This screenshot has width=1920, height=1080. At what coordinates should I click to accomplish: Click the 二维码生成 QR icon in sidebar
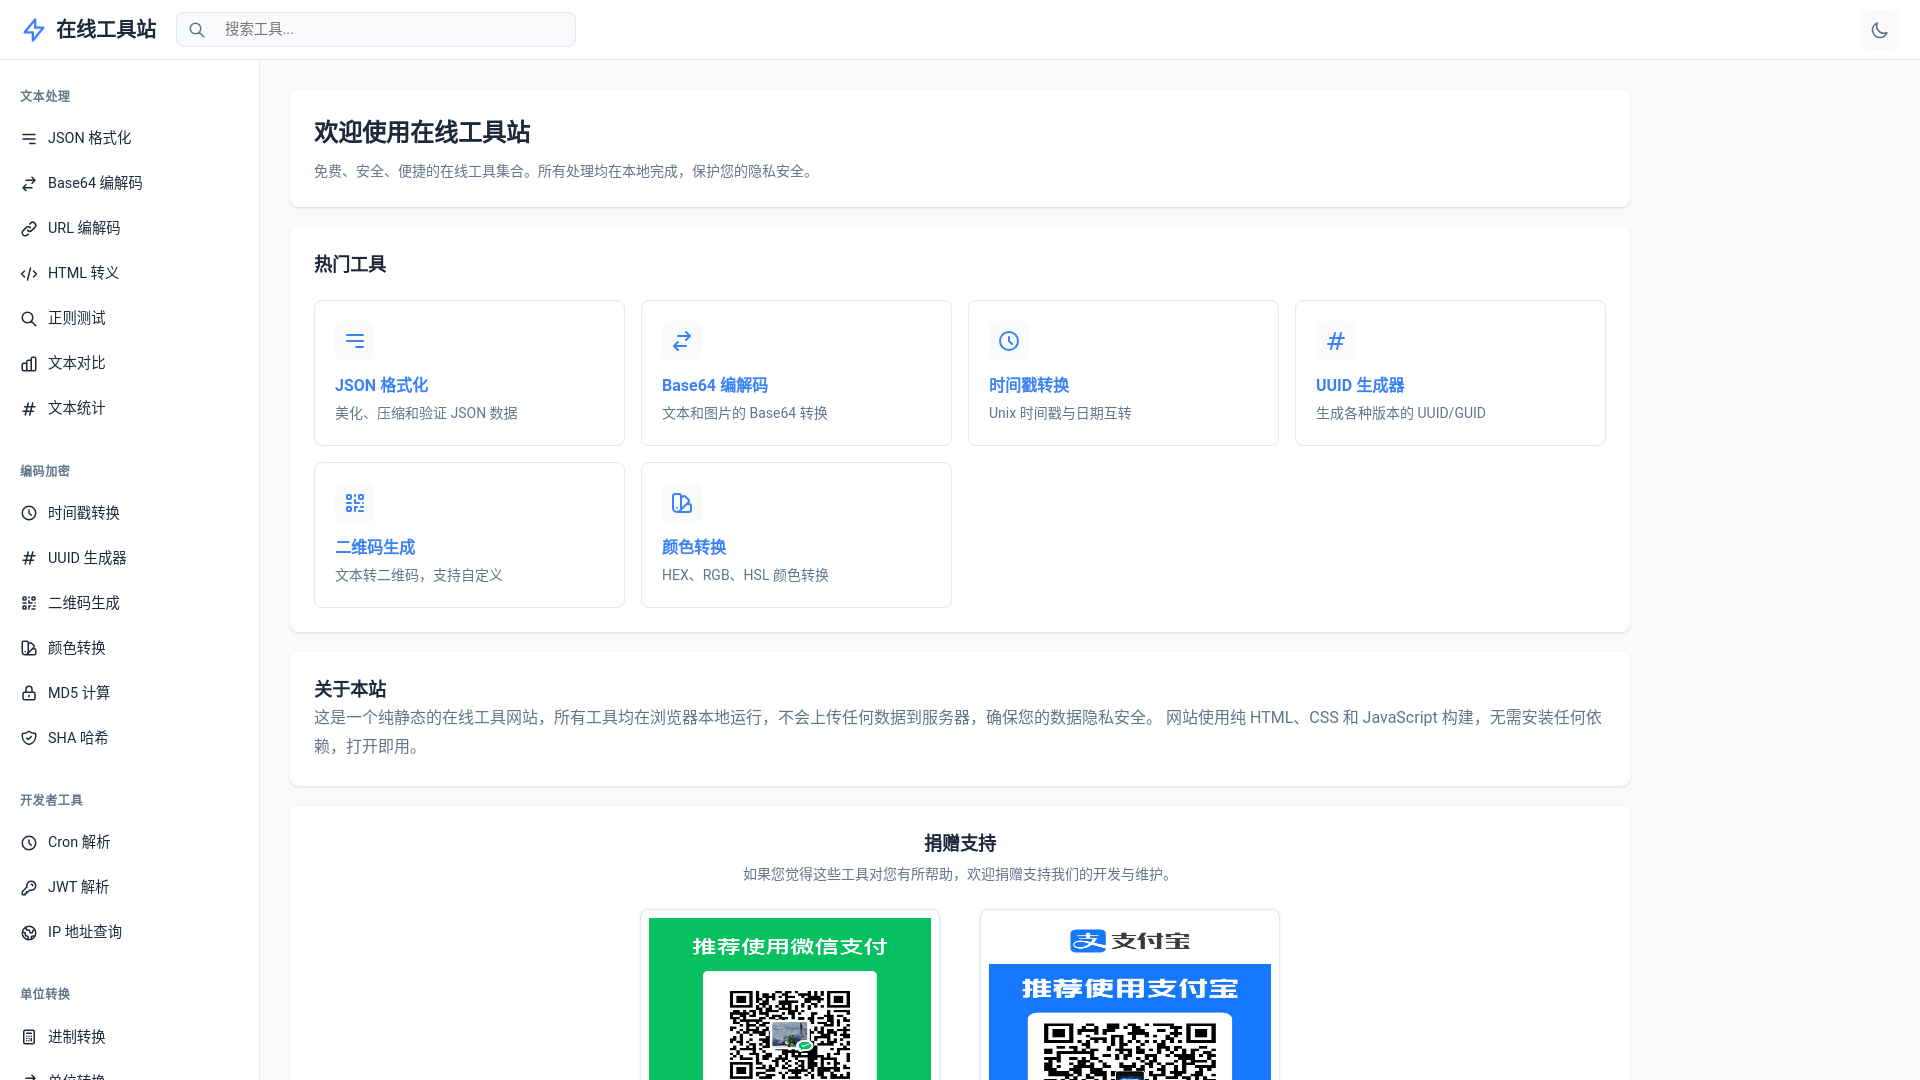click(x=29, y=603)
